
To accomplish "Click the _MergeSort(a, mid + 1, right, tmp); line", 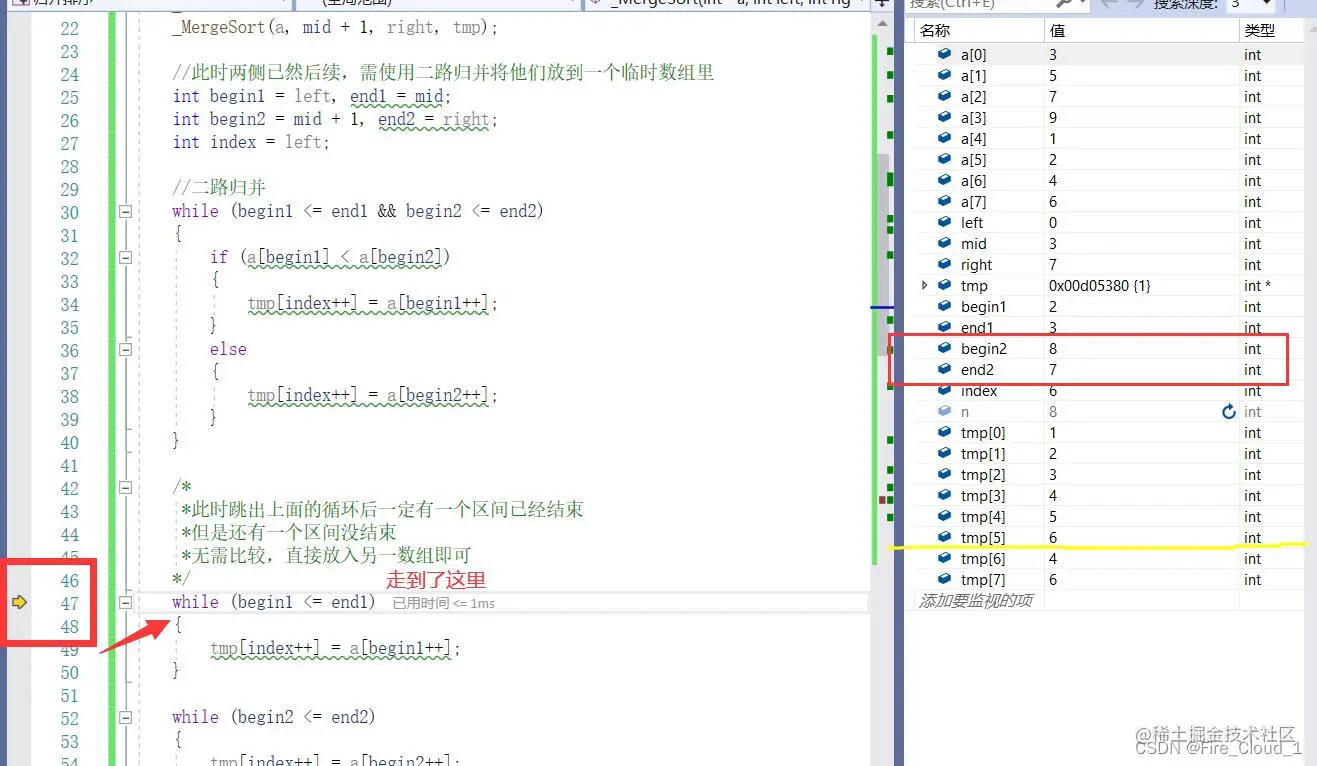I will coord(335,27).
